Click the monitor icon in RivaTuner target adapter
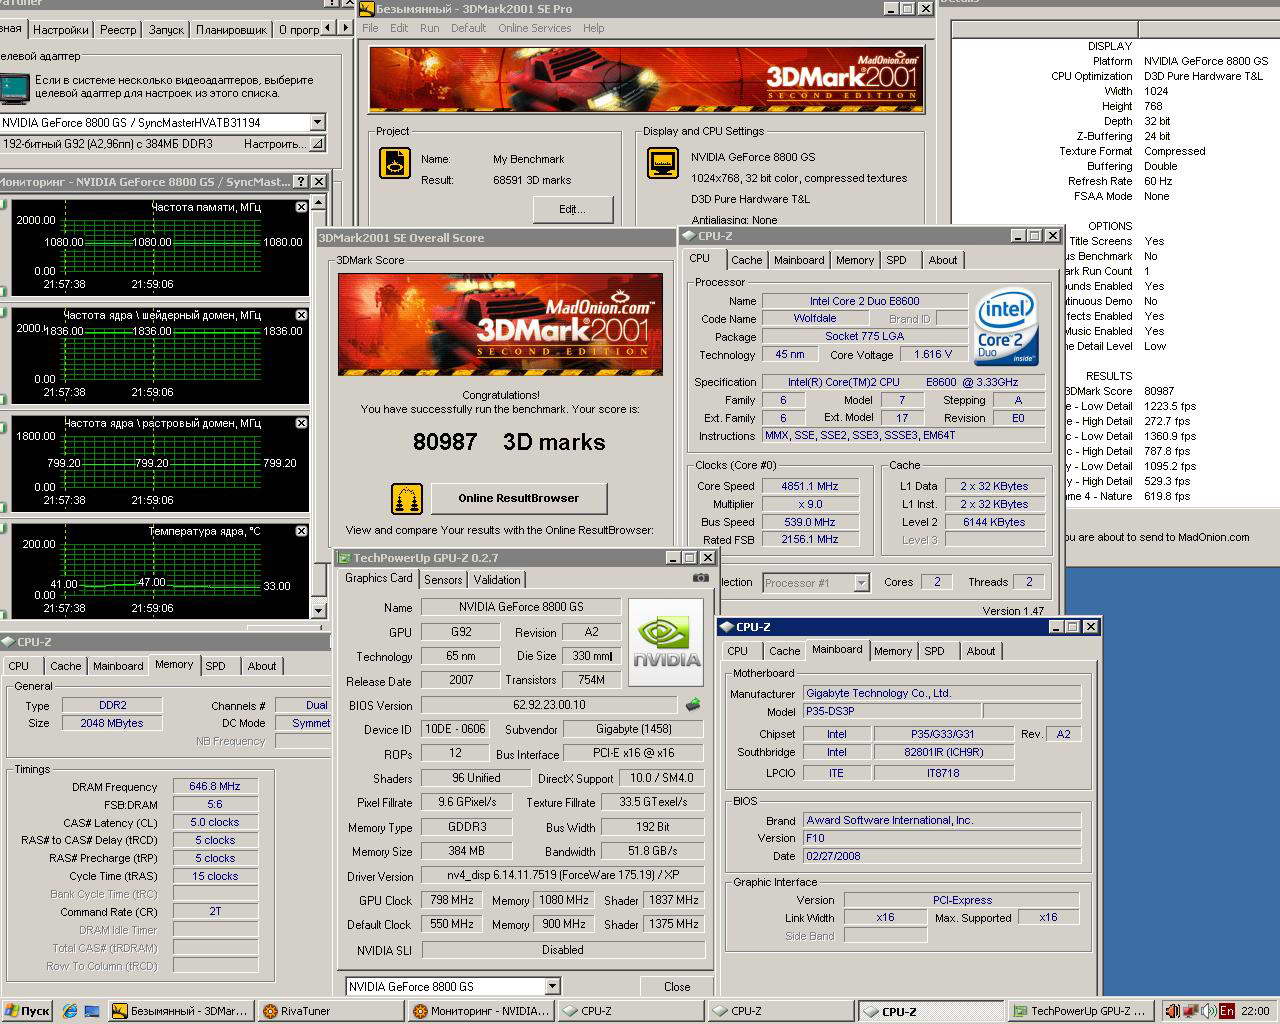Viewport: 1280px width, 1024px height. point(14,89)
